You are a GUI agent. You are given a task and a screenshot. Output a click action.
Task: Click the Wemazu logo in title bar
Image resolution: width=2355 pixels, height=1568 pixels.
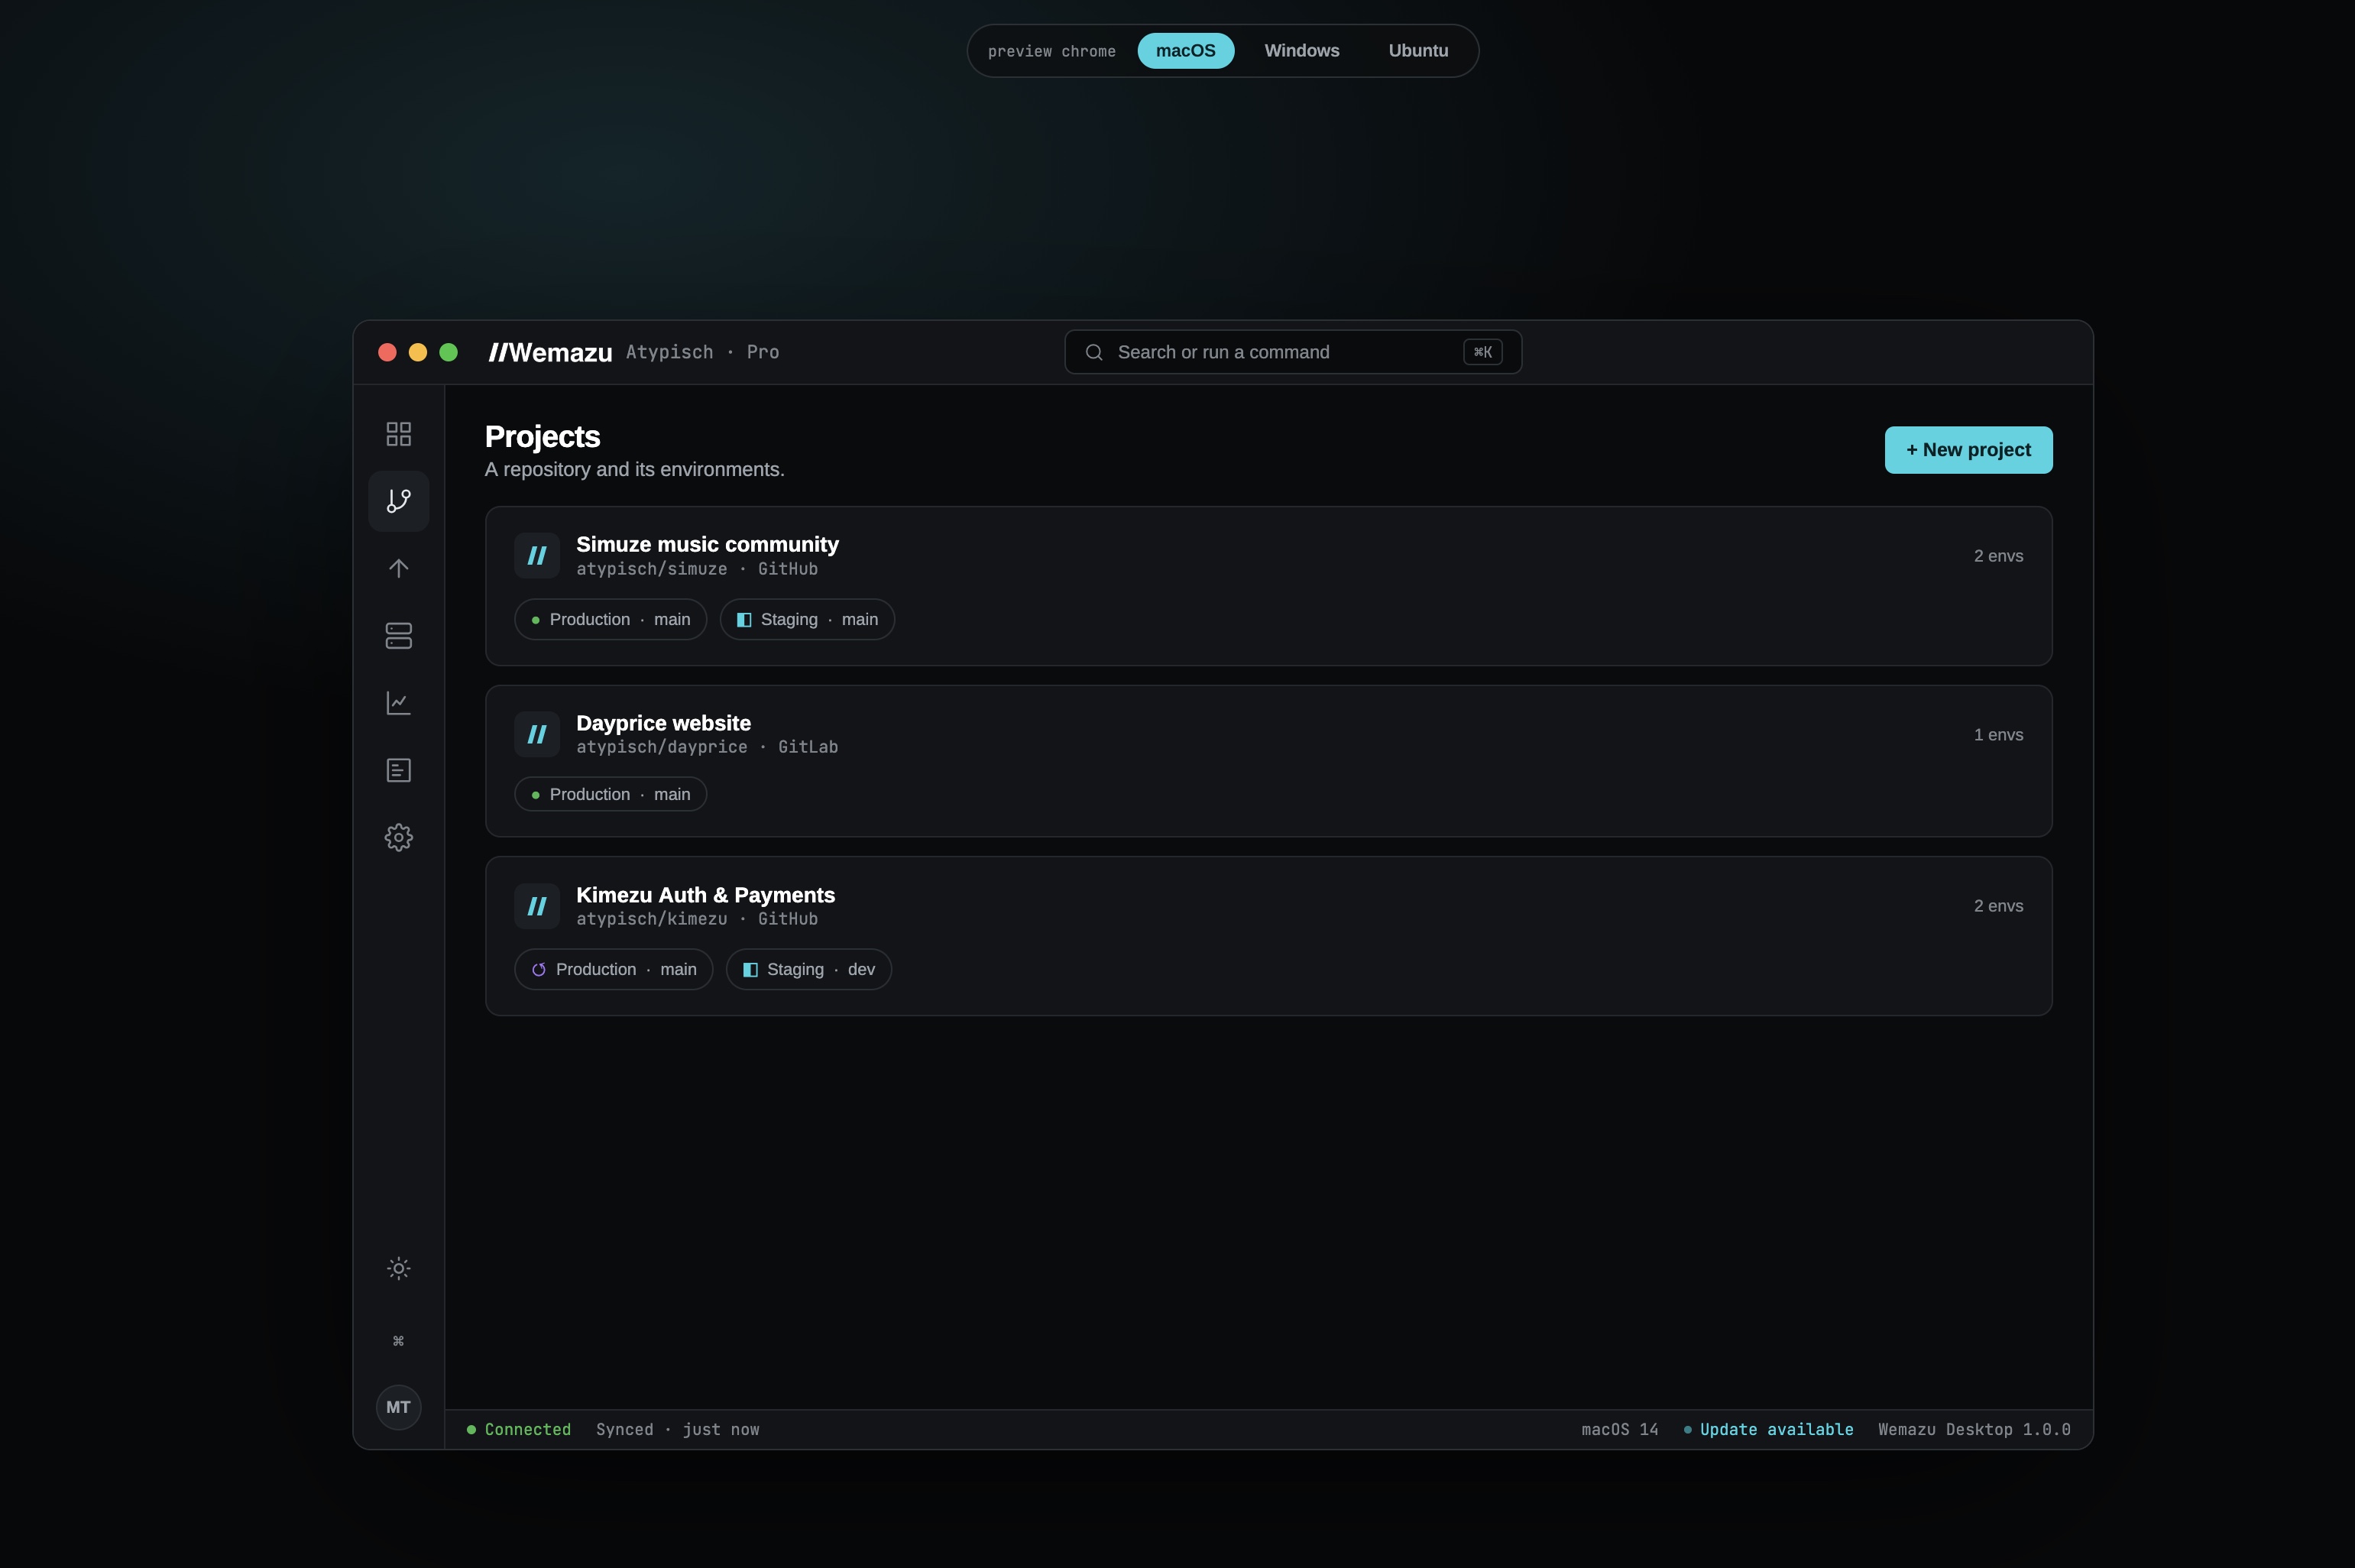550,352
